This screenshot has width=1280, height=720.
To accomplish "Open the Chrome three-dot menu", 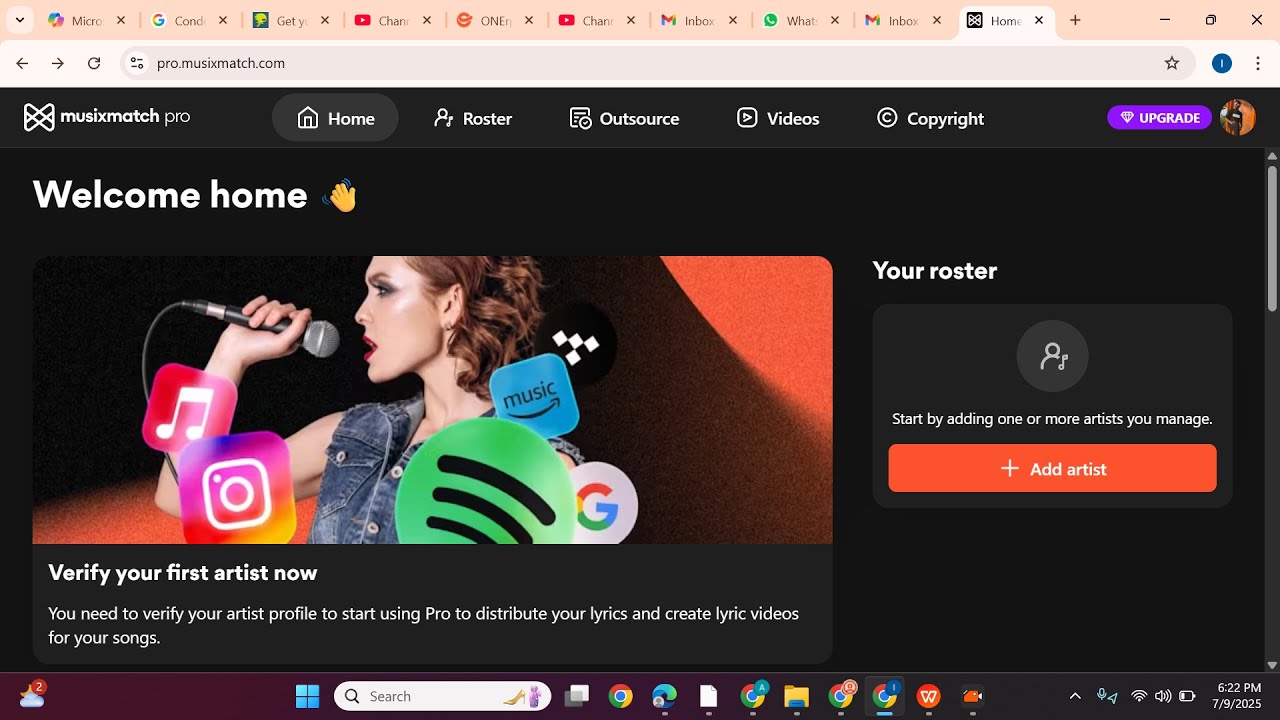I will (x=1257, y=63).
